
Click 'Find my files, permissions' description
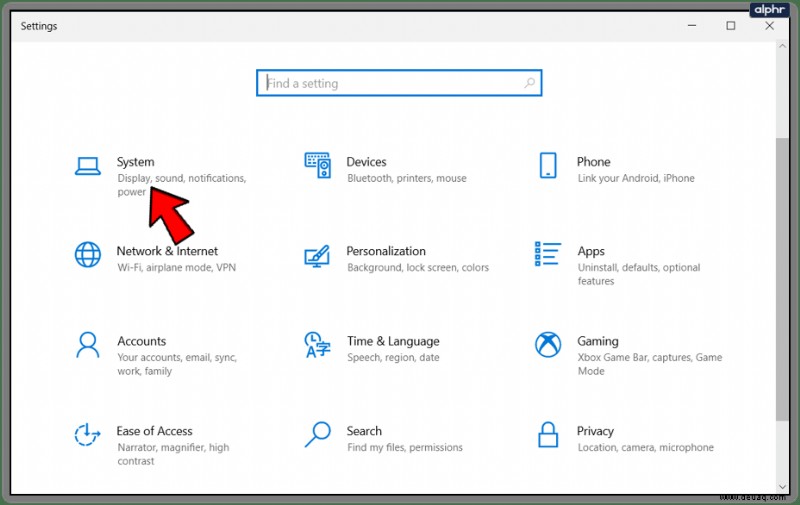pyautogui.click(x=405, y=447)
